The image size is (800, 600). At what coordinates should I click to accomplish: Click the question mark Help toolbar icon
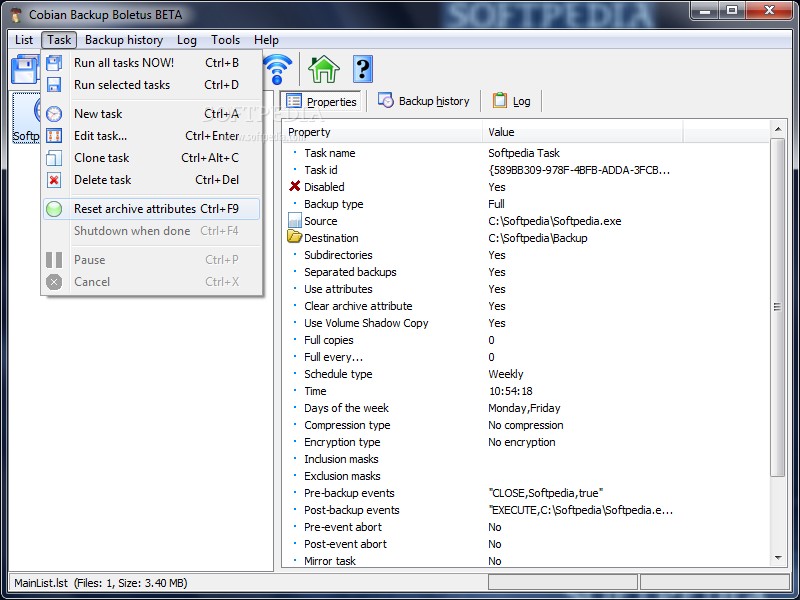click(363, 69)
